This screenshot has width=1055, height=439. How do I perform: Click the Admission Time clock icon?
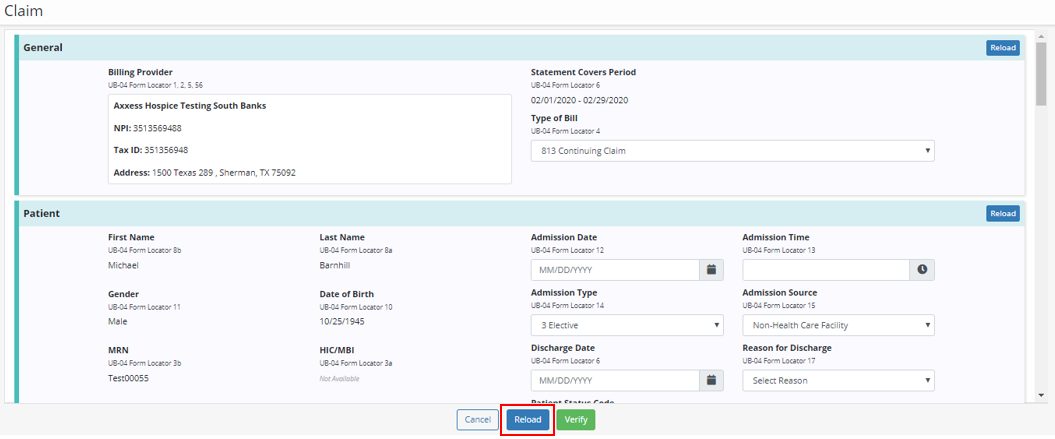(922, 270)
